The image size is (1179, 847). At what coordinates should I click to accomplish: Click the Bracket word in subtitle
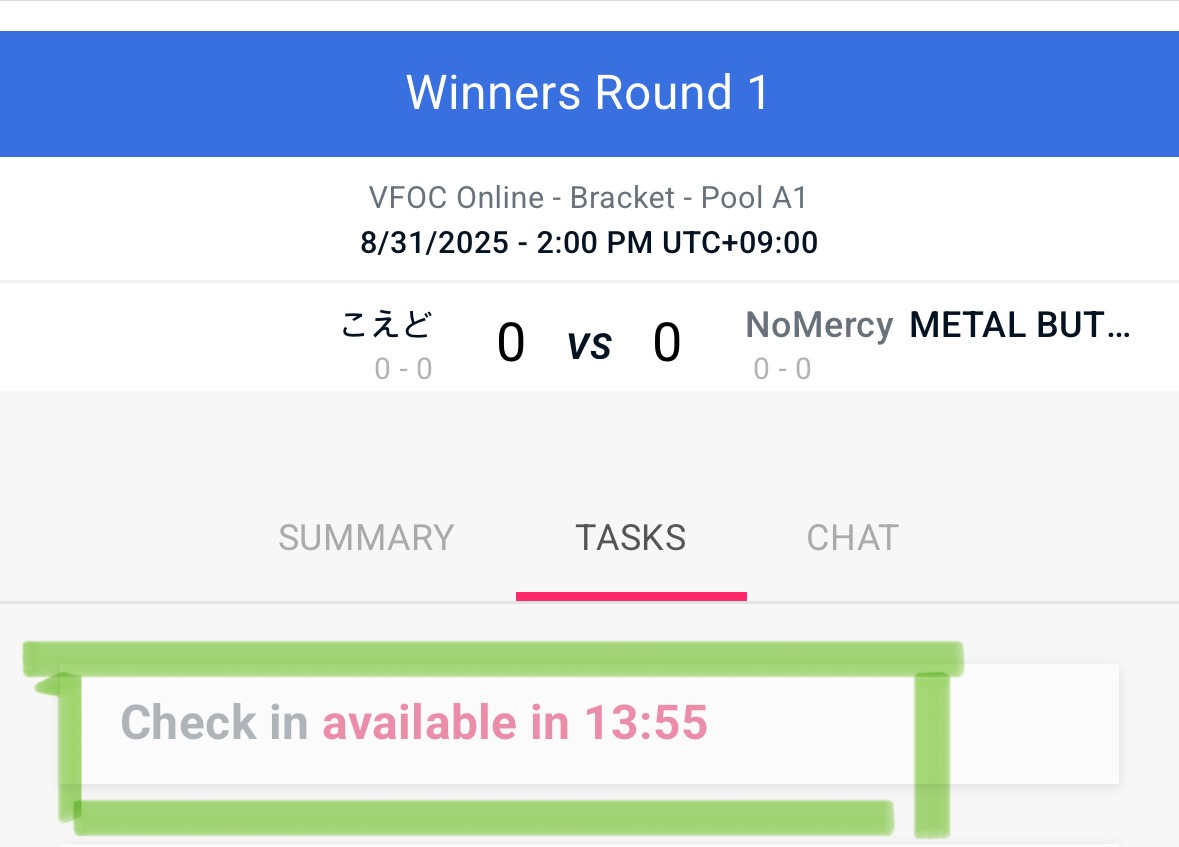[622, 198]
